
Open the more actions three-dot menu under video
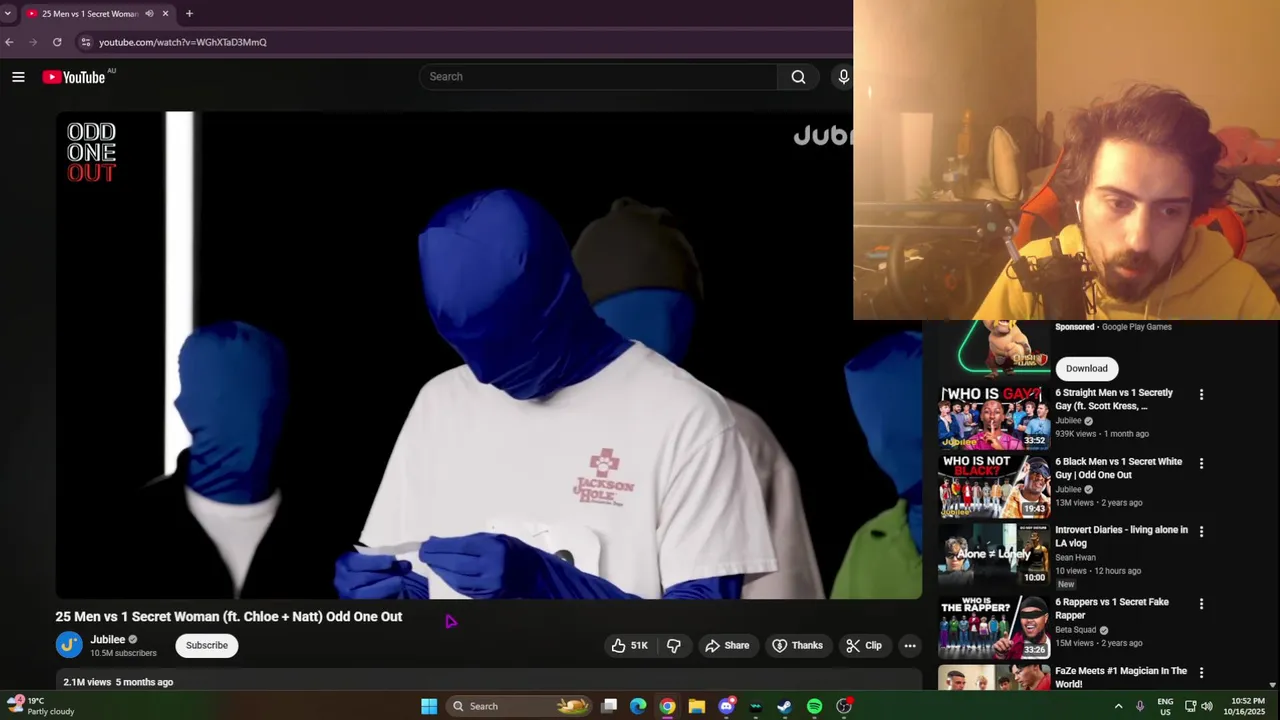pyautogui.click(x=910, y=646)
